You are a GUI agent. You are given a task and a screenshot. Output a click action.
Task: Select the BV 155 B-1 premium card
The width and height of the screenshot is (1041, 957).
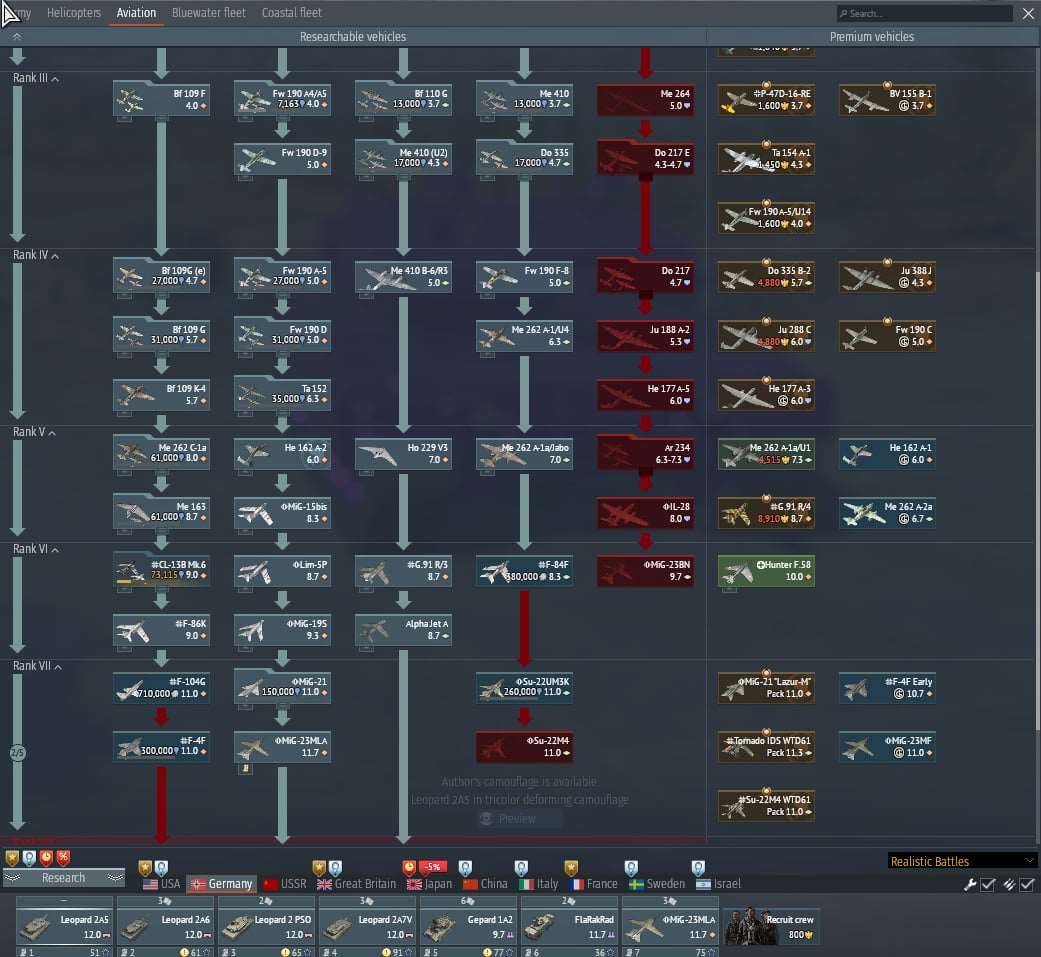pyautogui.click(x=887, y=100)
